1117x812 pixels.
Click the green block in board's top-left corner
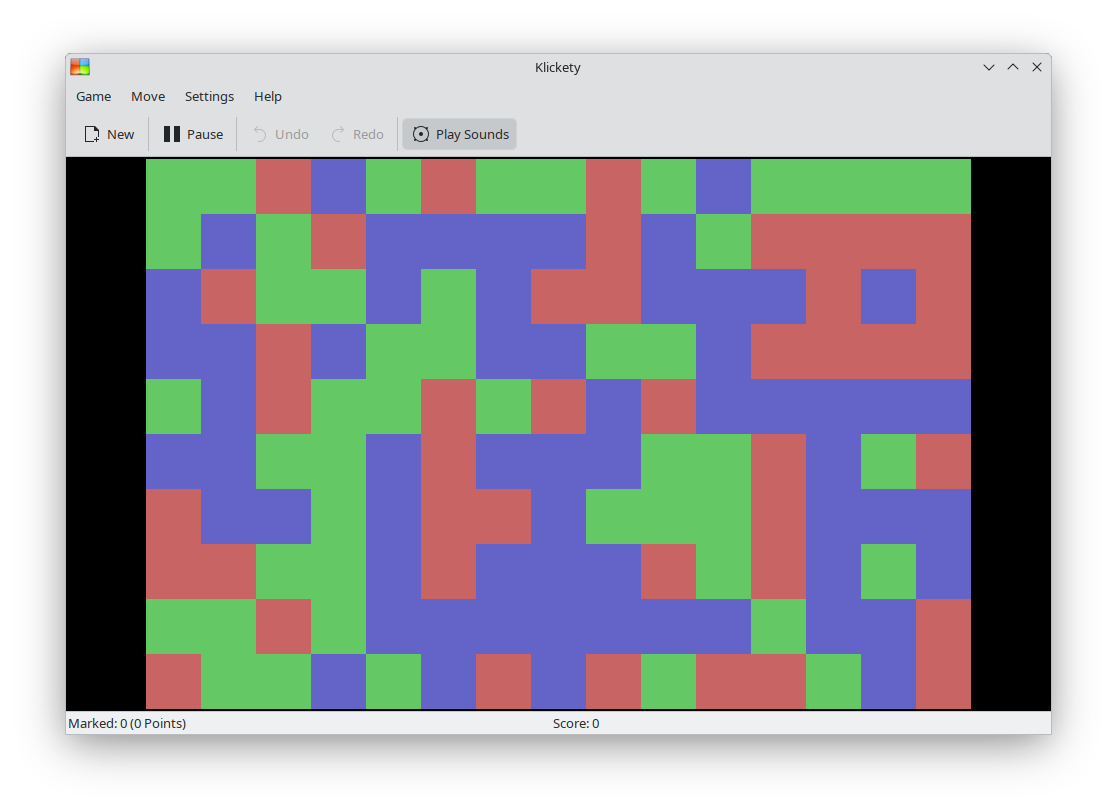pyautogui.click(x=173, y=186)
